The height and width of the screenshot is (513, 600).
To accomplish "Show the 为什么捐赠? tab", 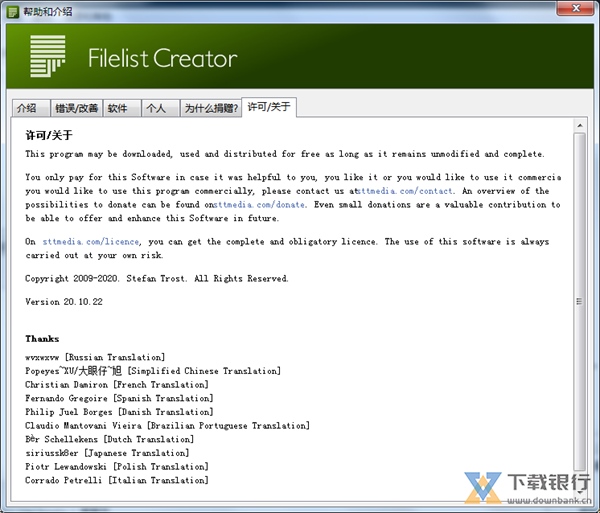I will [x=211, y=108].
